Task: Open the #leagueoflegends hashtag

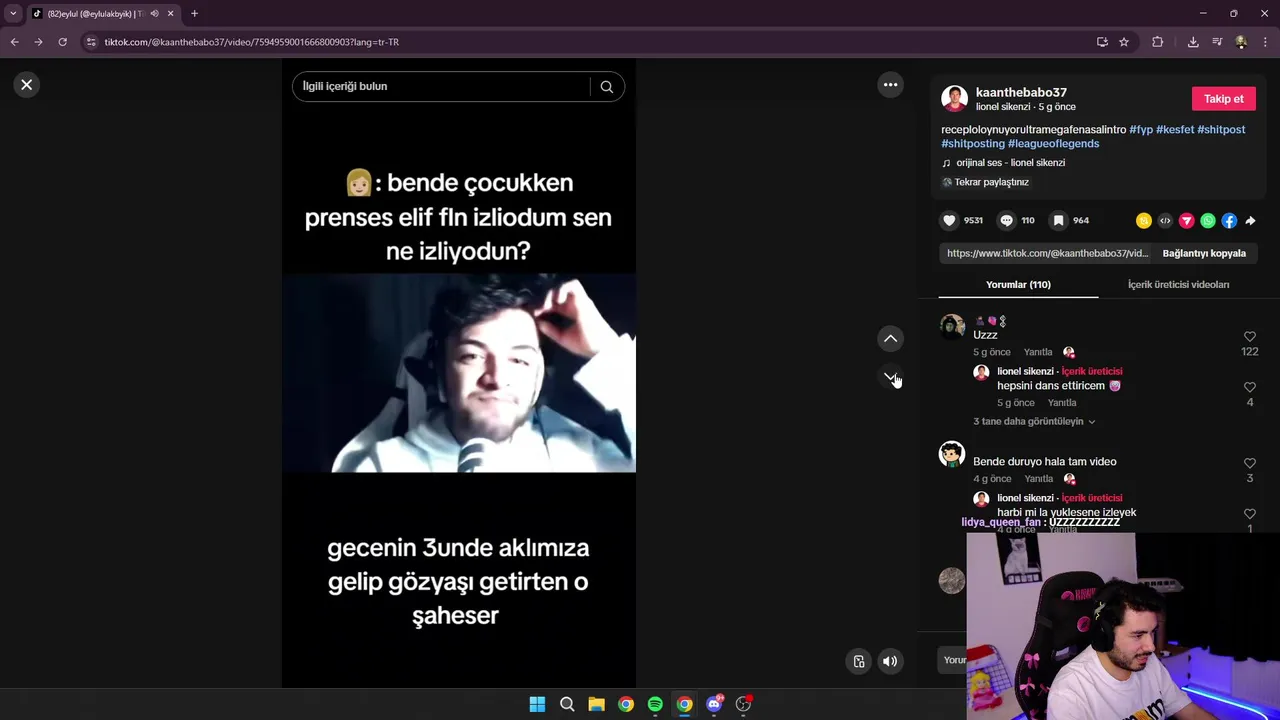Action: point(1053,144)
